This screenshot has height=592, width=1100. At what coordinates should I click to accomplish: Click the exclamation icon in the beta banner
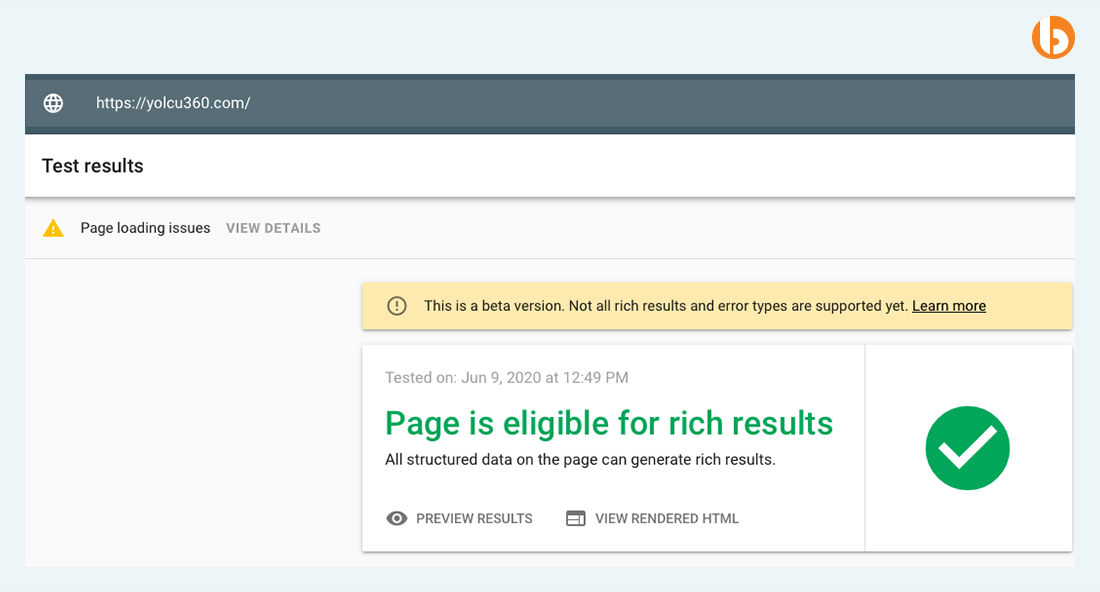pos(397,305)
